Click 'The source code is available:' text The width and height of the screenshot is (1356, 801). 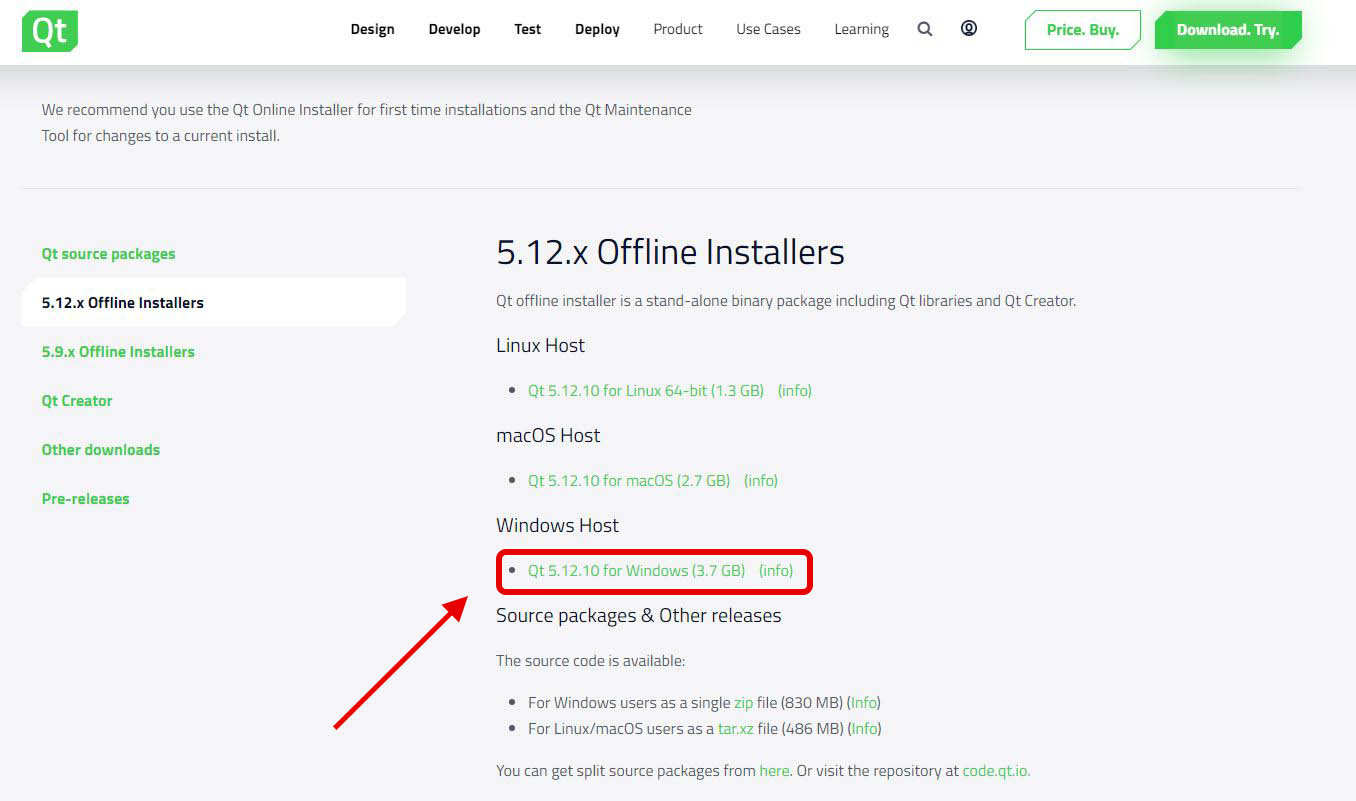coord(590,661)
